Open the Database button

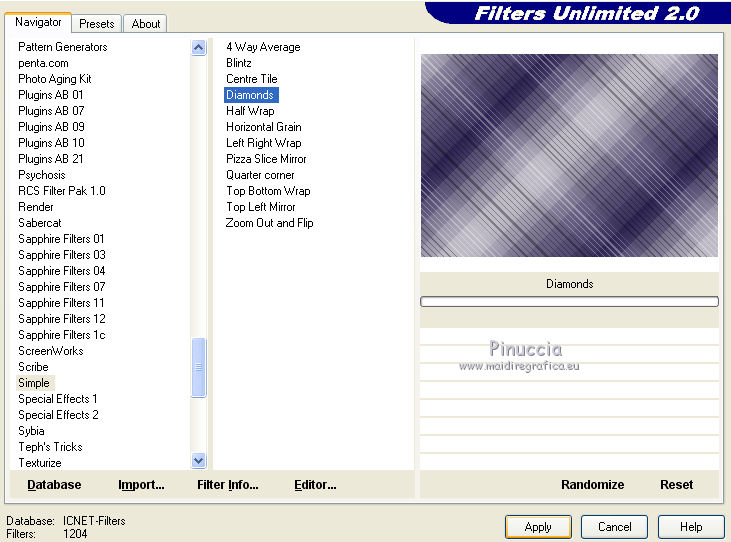(x=54, y=485)
